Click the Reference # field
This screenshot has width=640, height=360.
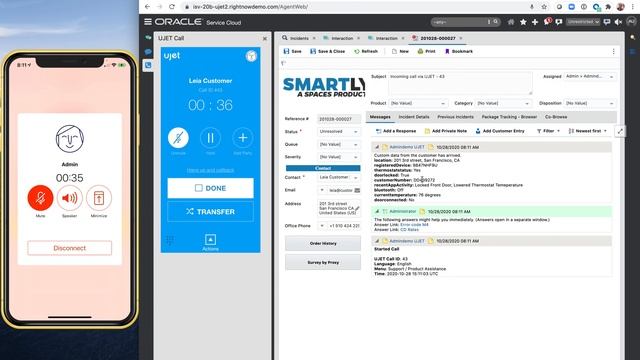pos(339,119)
